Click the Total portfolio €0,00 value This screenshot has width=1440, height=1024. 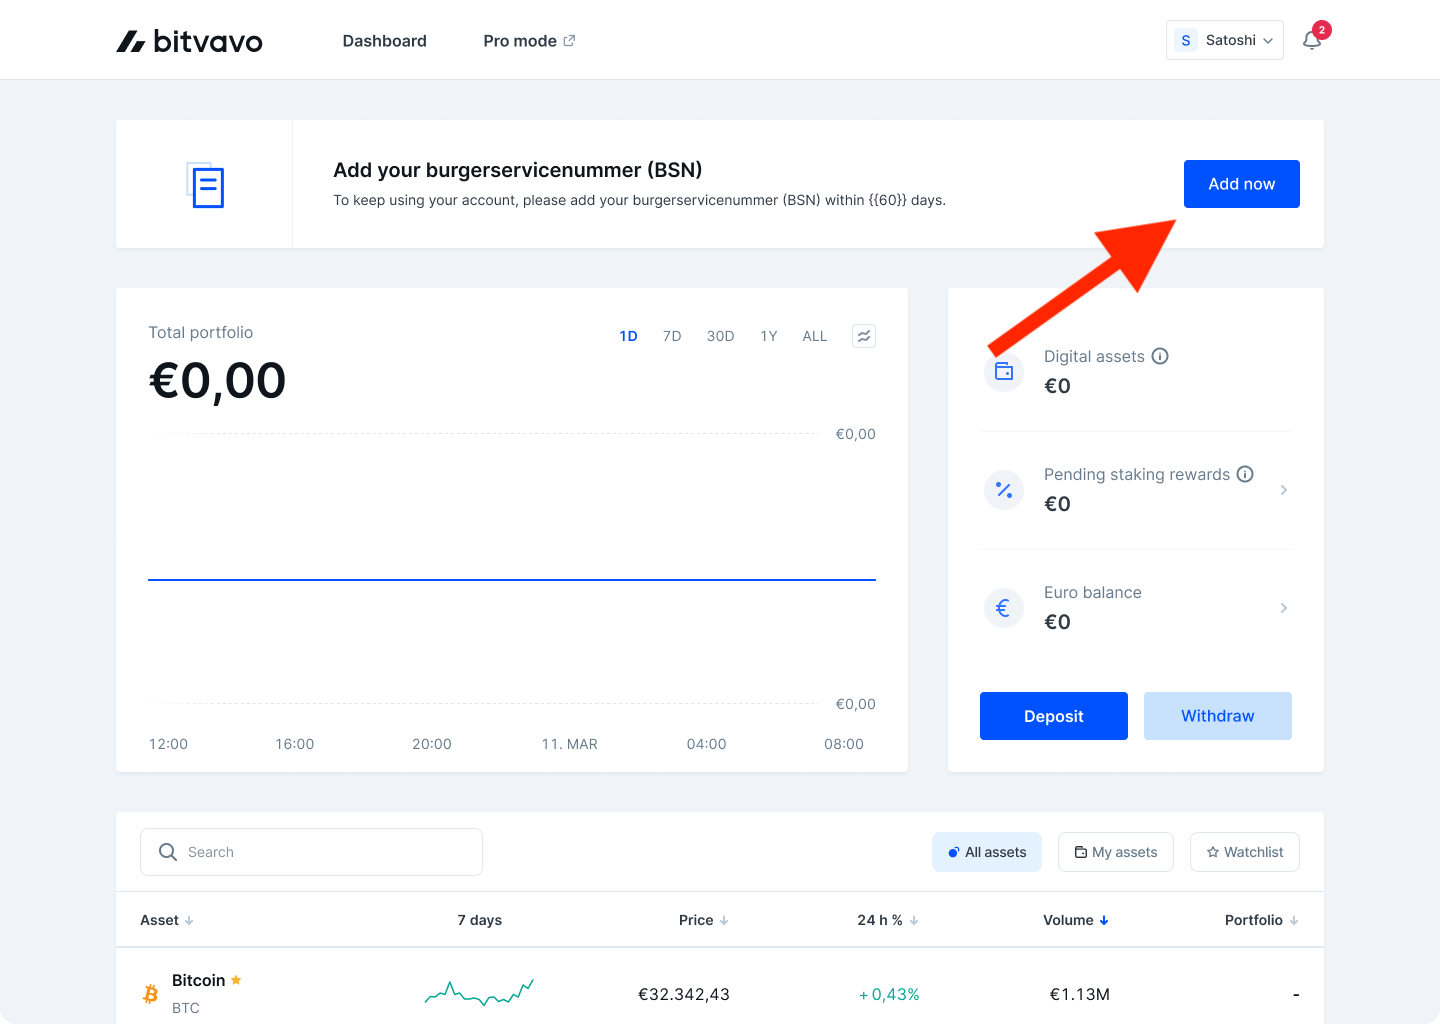point(218,381)
